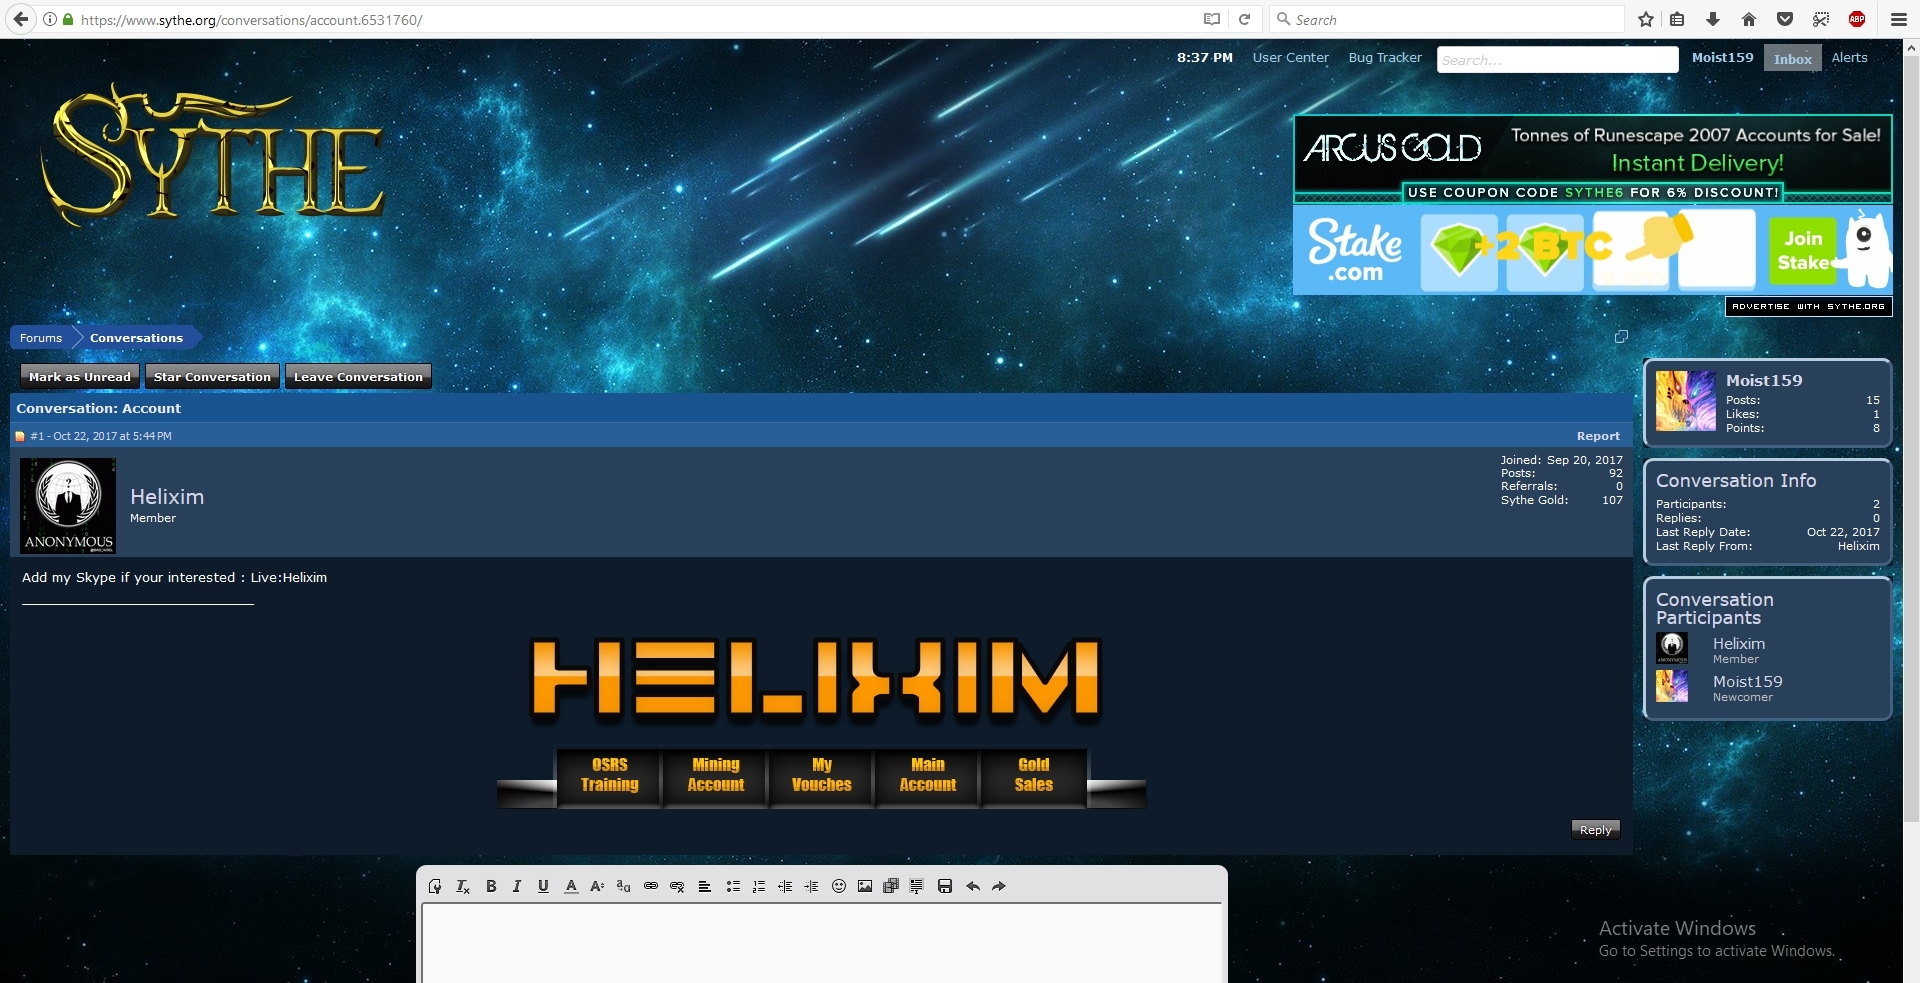Click the browser Search box
Screen dimensions: 1920x983
[1446, 19]
